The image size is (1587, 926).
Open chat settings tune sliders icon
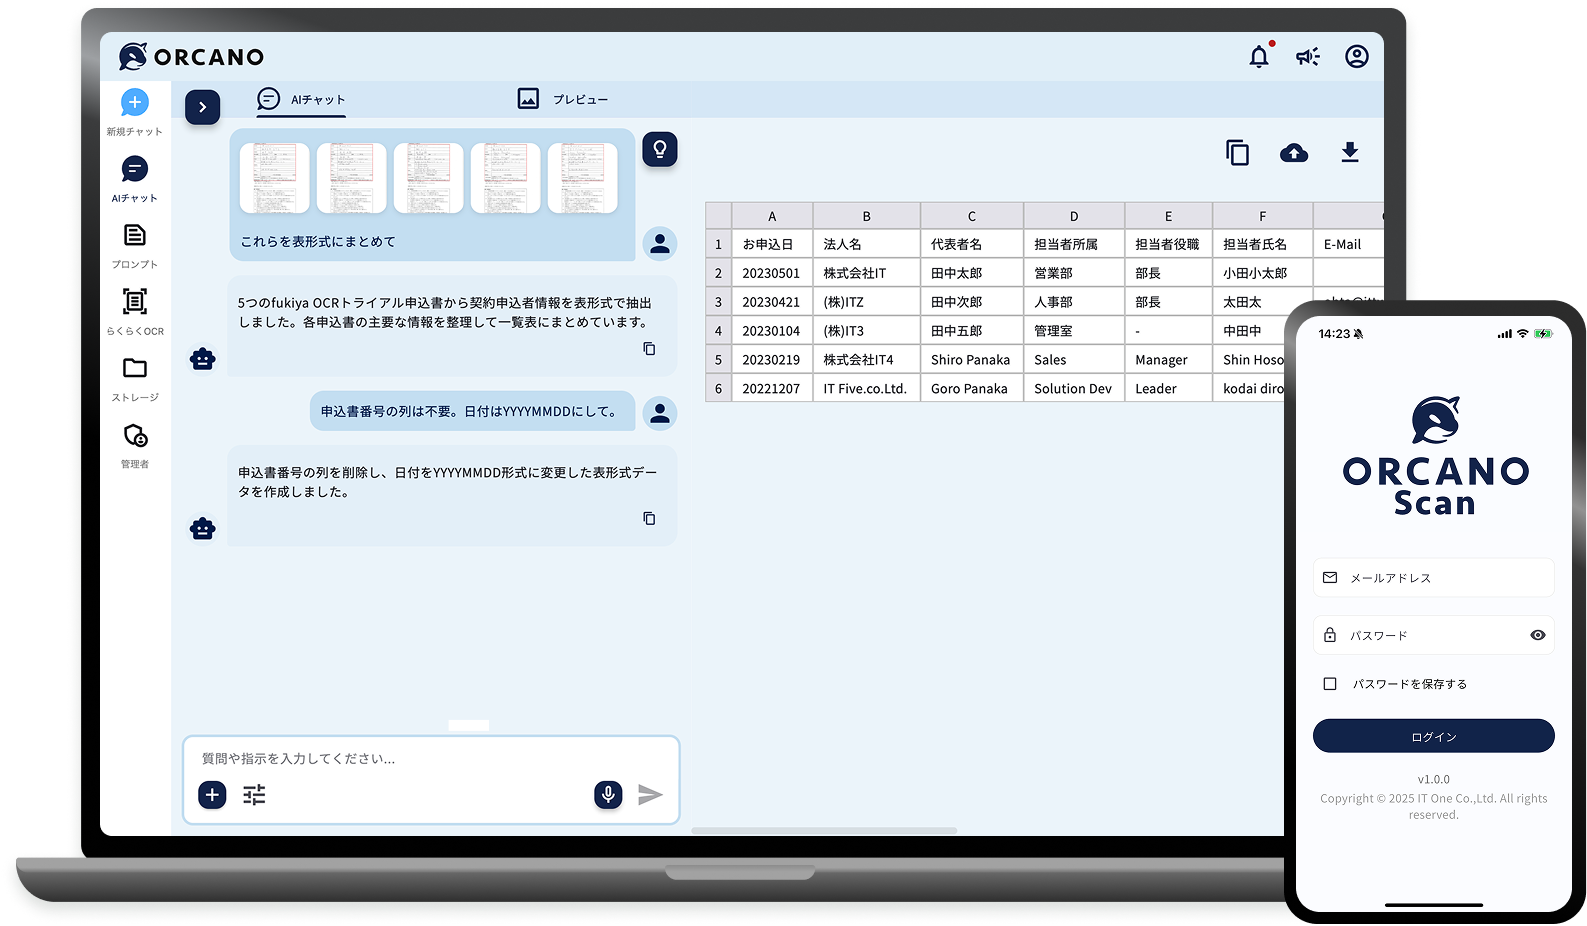[255, 795]
